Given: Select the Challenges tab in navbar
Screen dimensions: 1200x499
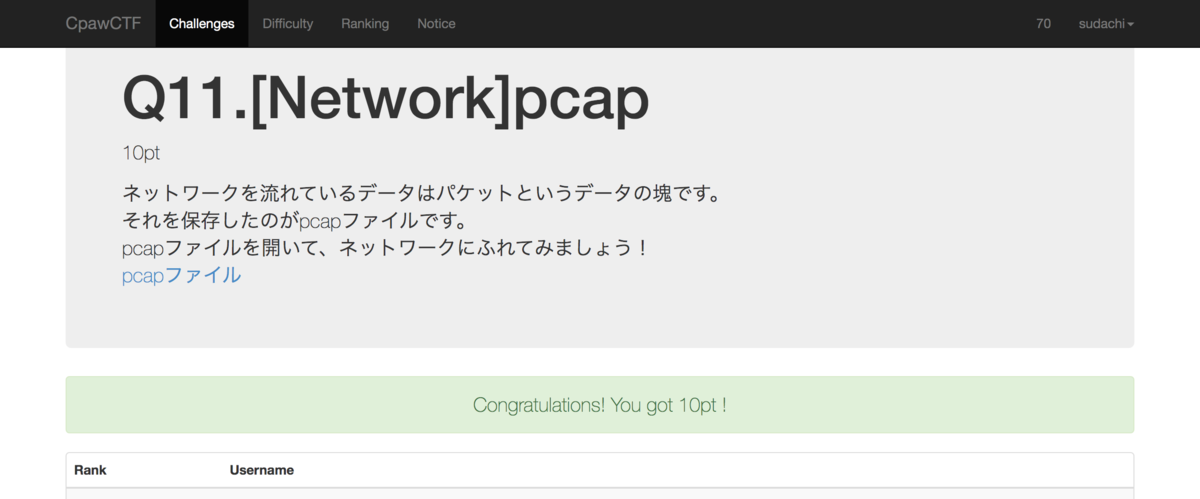Looking at the screenshot, I should [202, 23].
